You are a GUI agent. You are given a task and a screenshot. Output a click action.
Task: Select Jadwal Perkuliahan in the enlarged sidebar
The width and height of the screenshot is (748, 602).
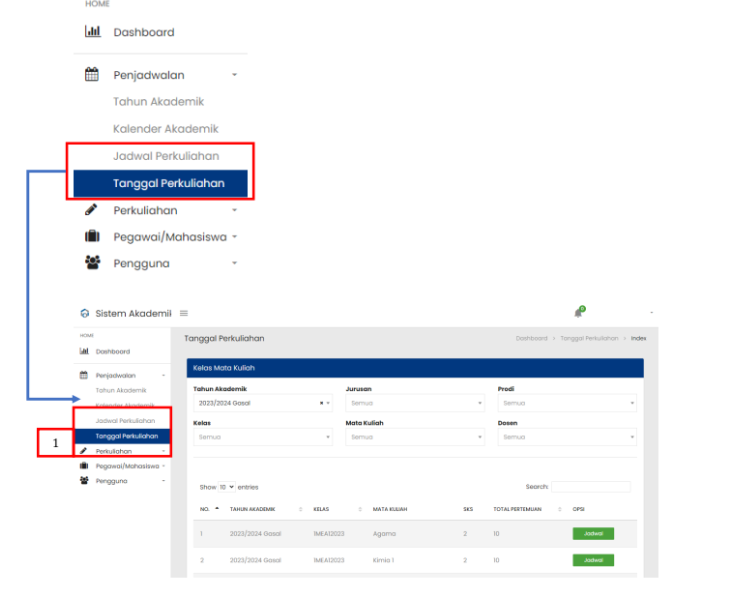pyautogui.click(x=166, y=156)
